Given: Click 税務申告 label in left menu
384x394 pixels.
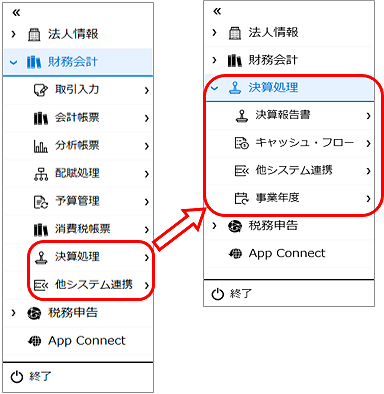Looking at the screenshot, I should pyautogui.click(x=73, y=313).
